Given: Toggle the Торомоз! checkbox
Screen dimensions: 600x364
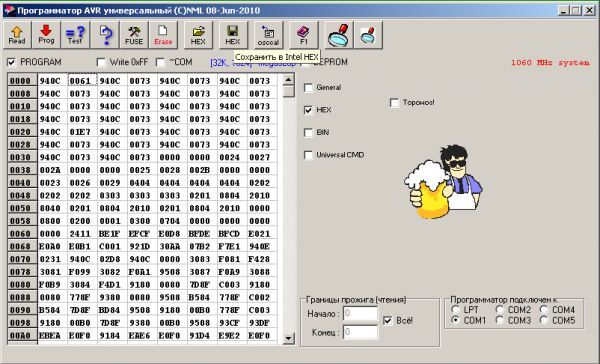Looking at the screenshot, I should pos(394,103).
